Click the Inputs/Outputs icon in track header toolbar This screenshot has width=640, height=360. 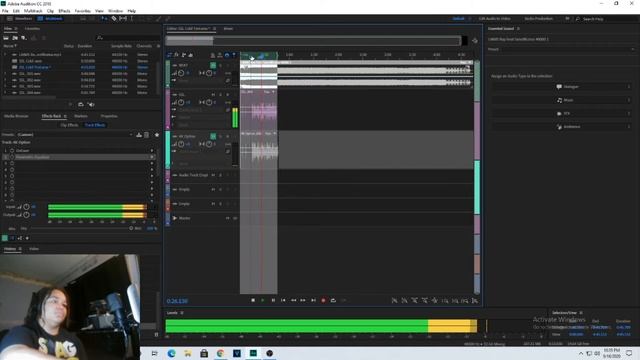pyautogui.click(x=170, y=55)
